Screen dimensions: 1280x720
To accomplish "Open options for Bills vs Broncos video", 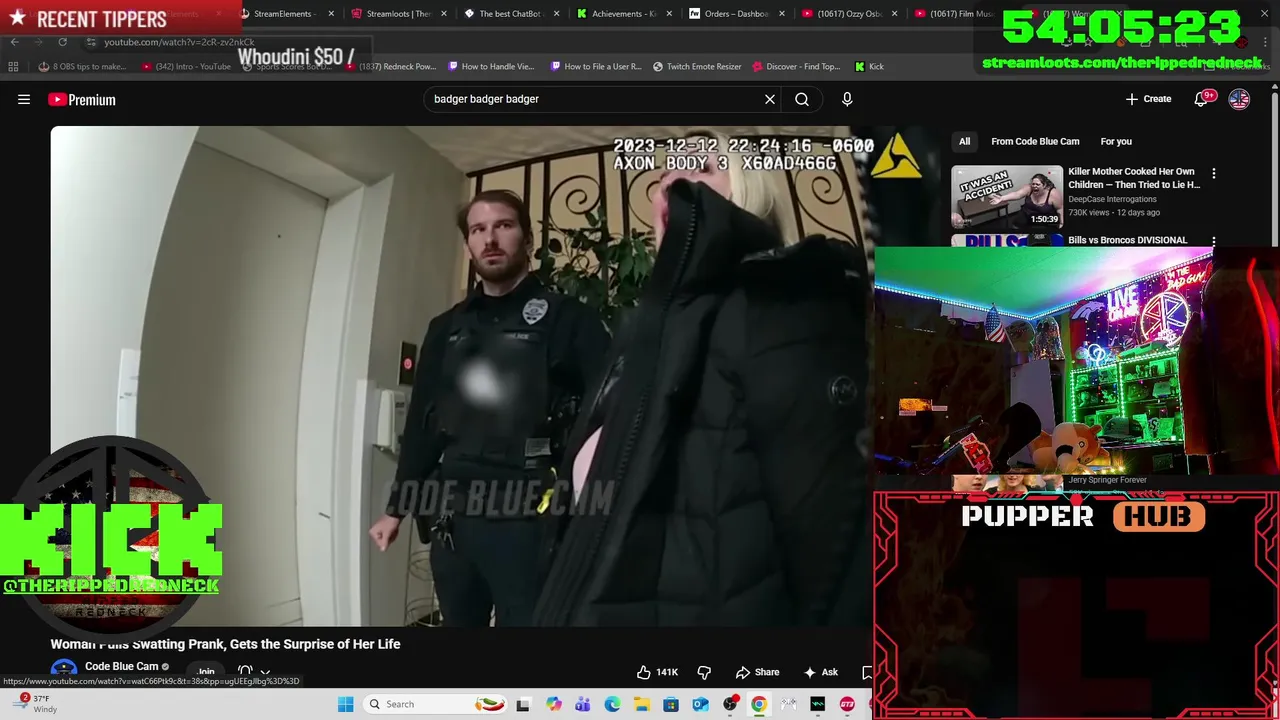I will pyautogui.click(x=1214, y=241).
